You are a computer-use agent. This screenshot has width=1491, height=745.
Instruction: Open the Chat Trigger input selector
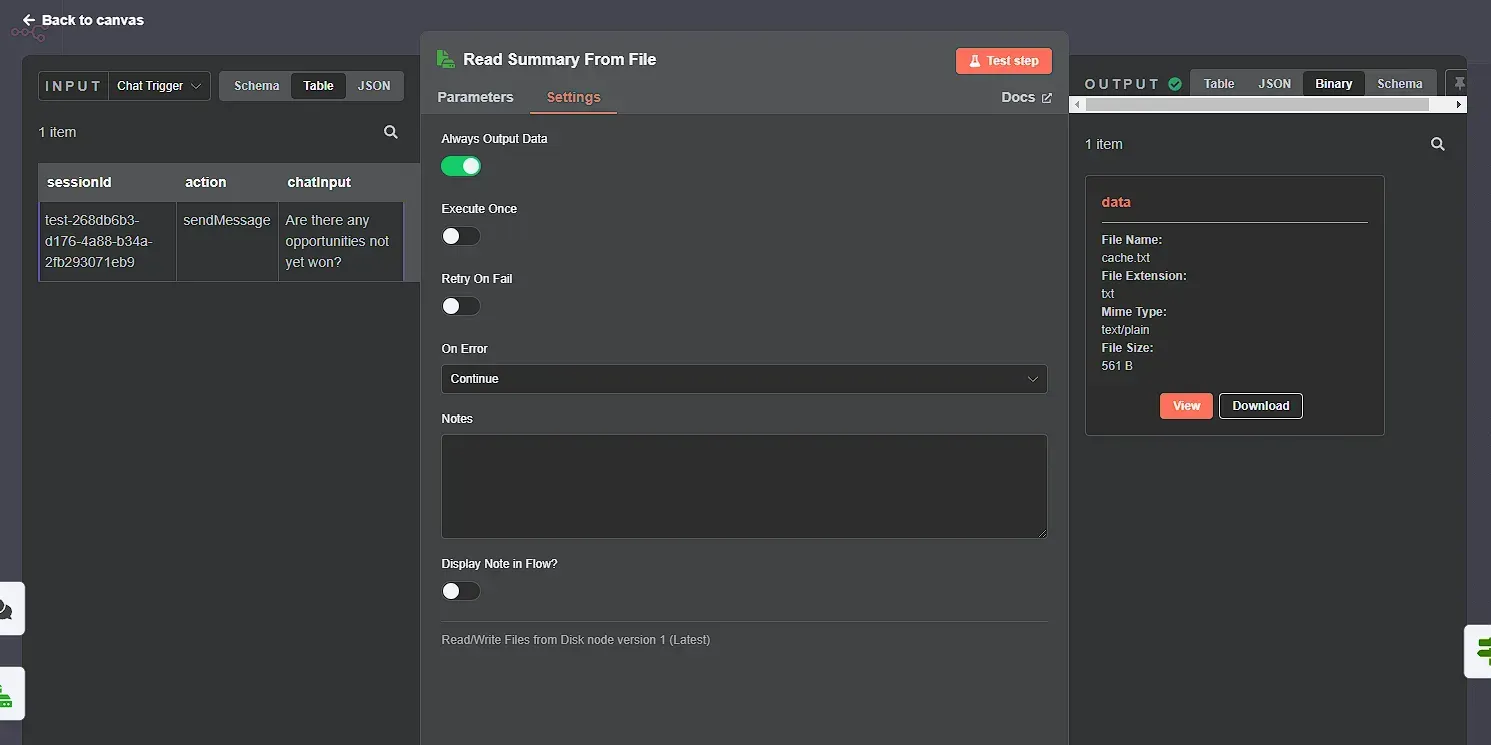coord(158,86)
